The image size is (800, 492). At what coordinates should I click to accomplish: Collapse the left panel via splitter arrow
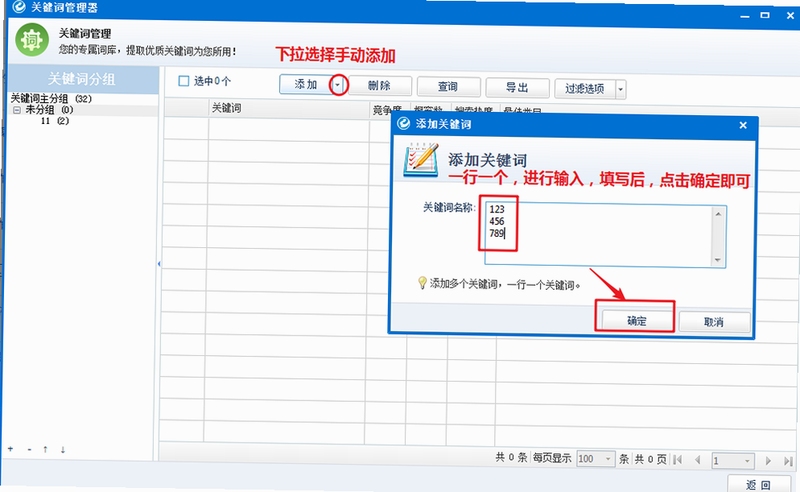coord(159,264)
